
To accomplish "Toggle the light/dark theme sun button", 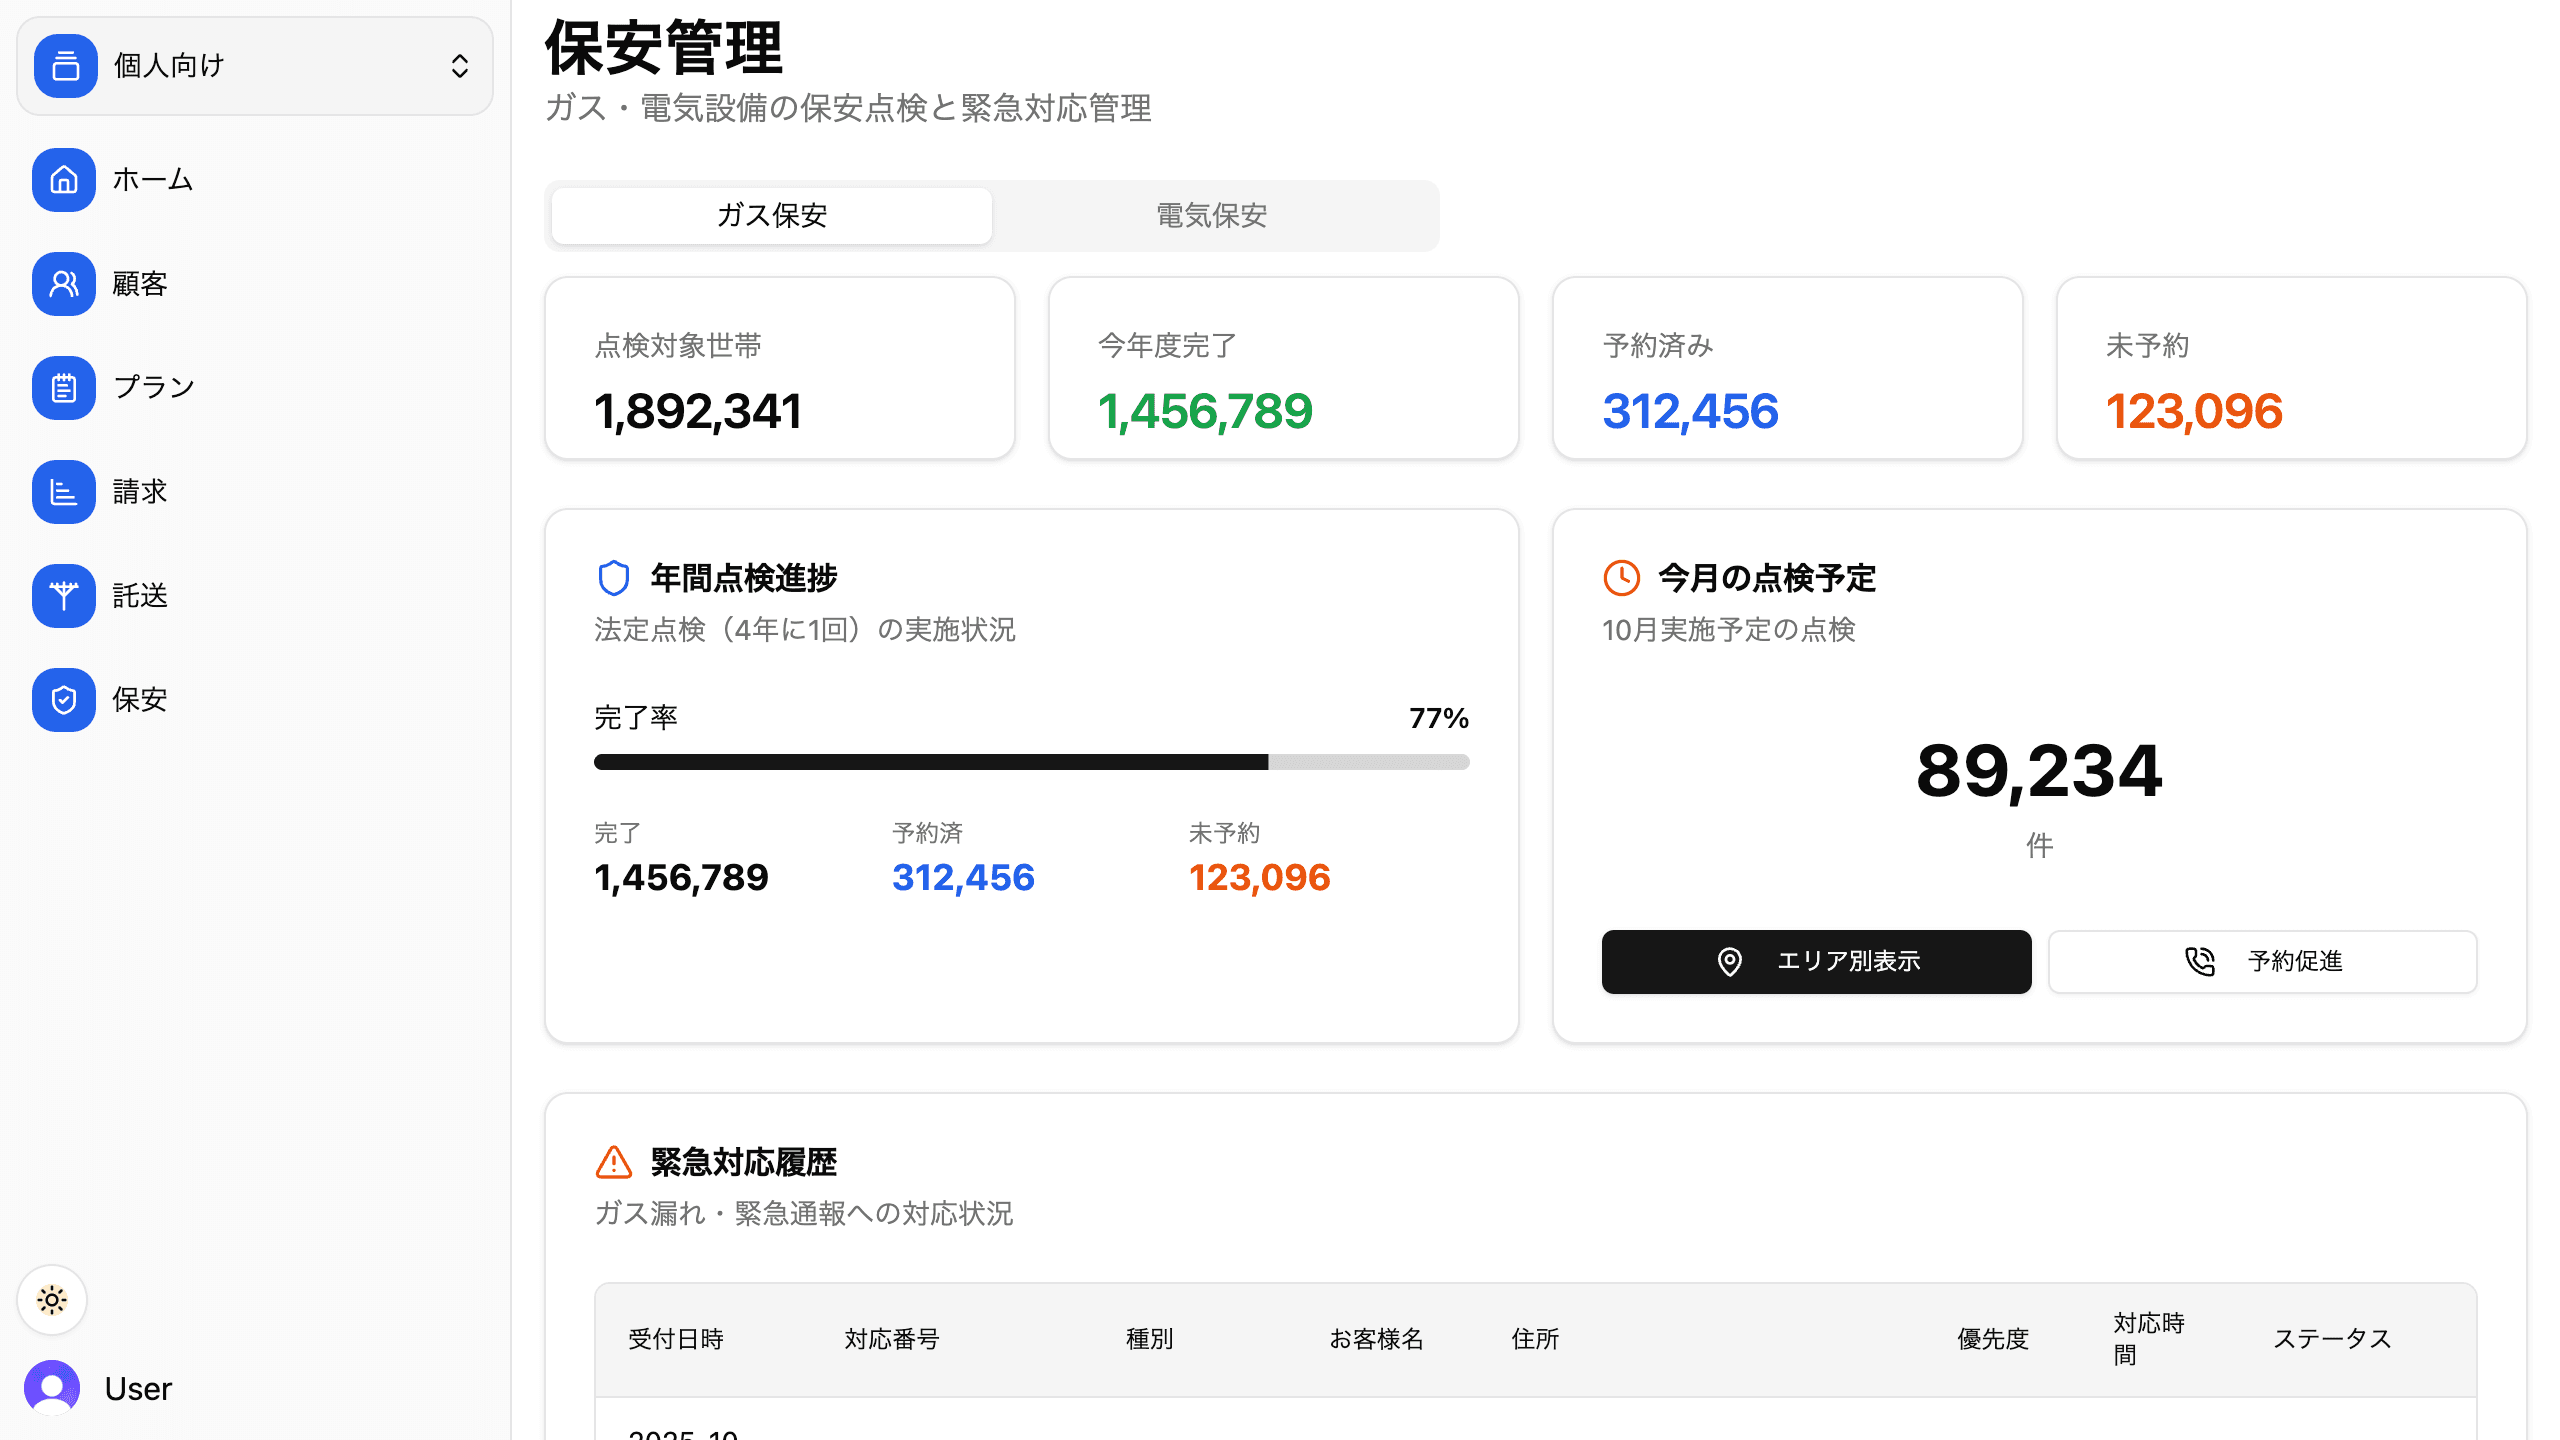I will (52, 1300).
